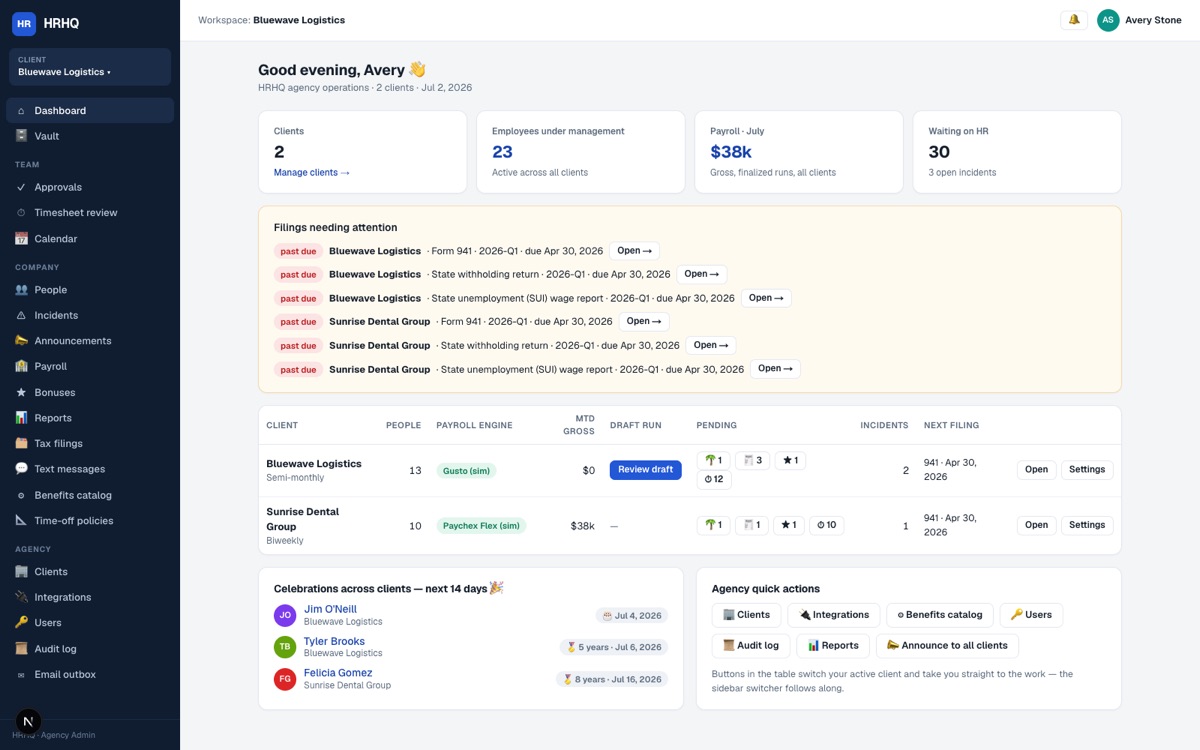Click the Integrations quick action button
Viewport: 1200px width, 750px height.
834,615
